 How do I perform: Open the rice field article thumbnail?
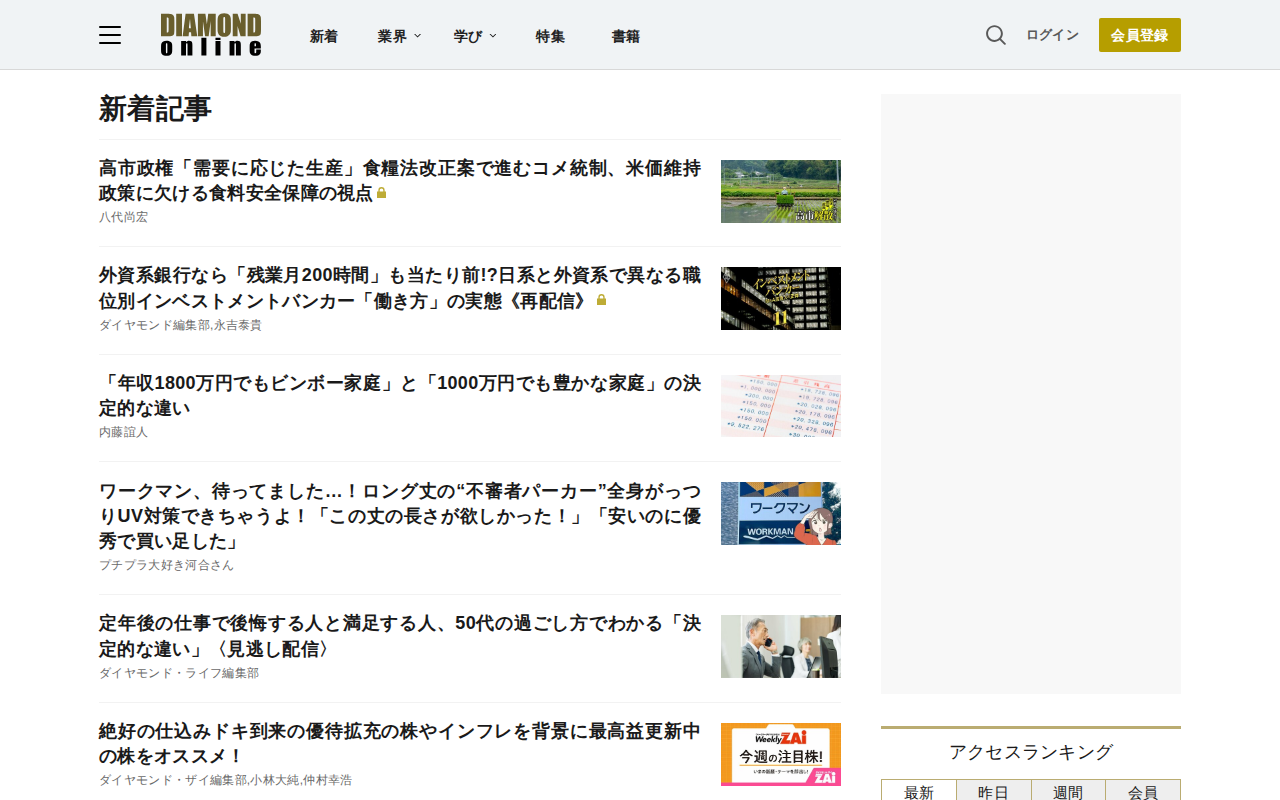point(781,191)
